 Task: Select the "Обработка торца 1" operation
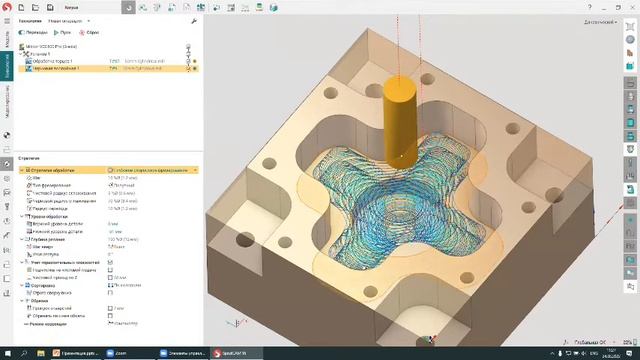pyautogui.click(x=53, y=61)
